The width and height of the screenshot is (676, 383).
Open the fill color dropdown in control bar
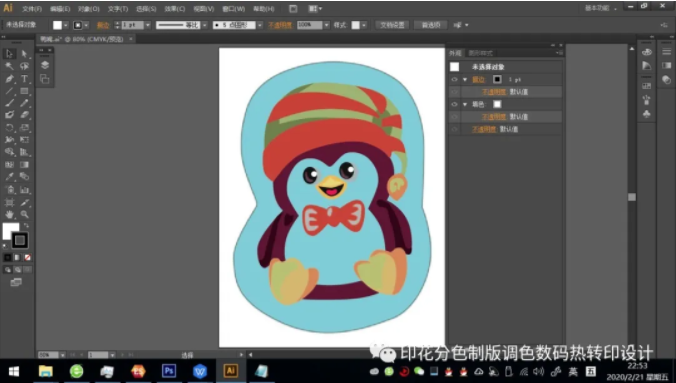coord(66,25)
